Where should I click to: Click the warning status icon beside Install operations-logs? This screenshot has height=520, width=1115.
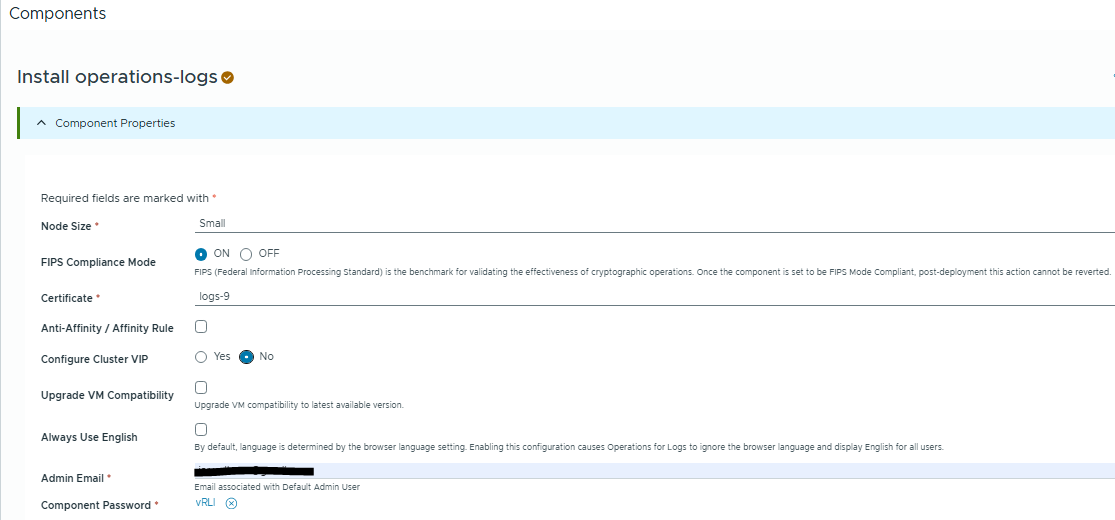228,78
